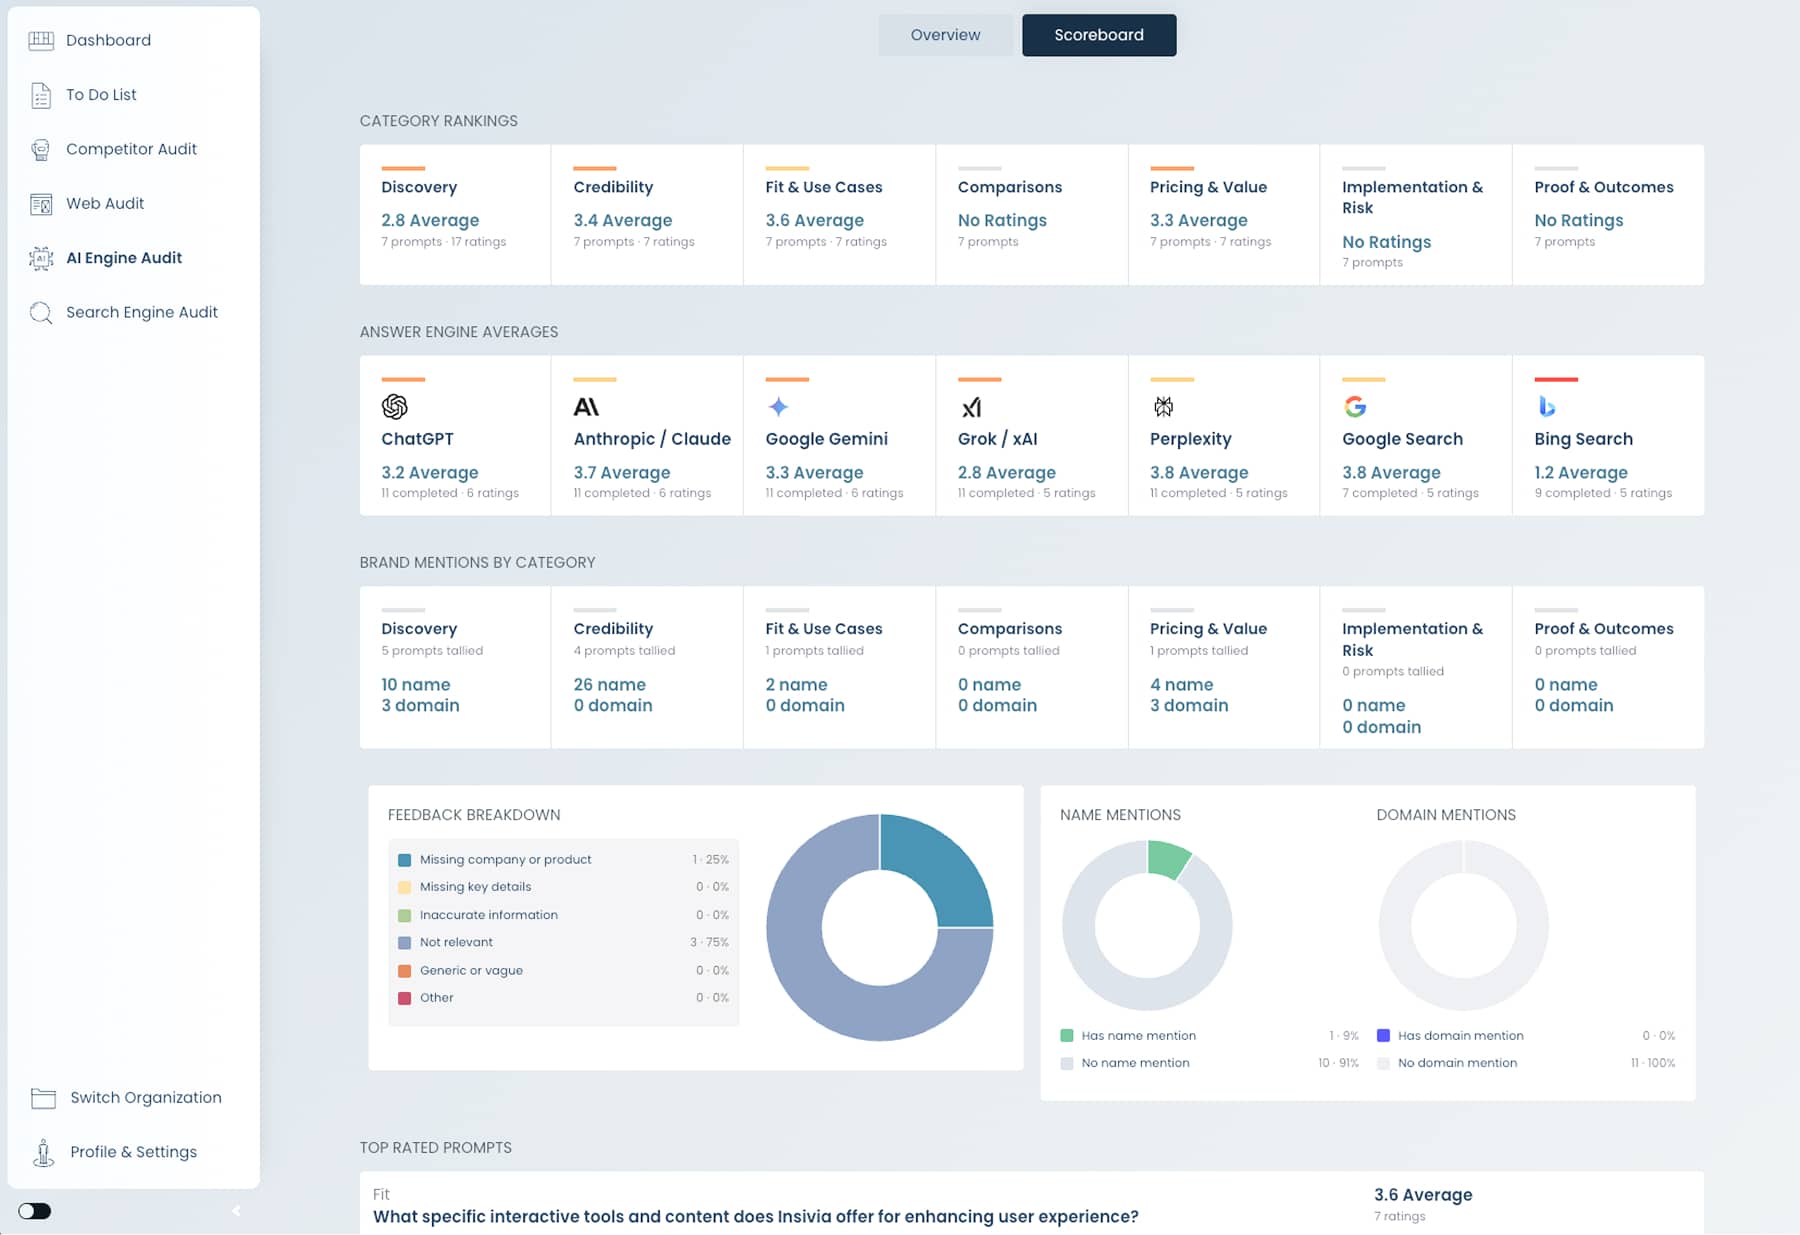Viewport: 1800px width, 1235px height.
Task: Open the Dashboard icon in sidebar
Action: click(41, 40)
